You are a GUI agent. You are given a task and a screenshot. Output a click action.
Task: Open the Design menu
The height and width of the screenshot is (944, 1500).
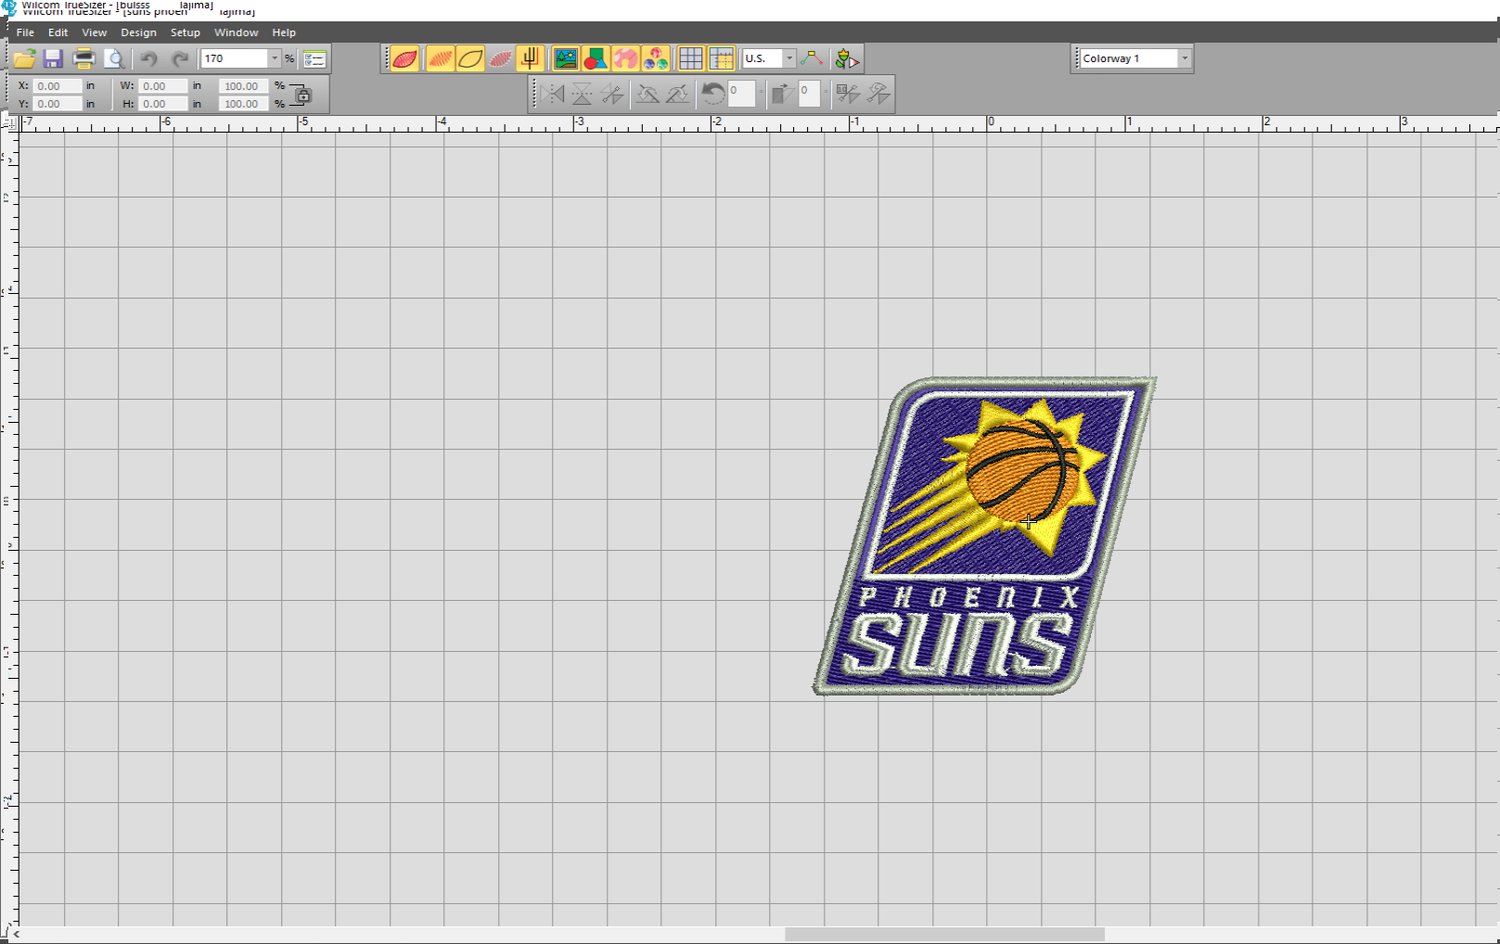138,32
